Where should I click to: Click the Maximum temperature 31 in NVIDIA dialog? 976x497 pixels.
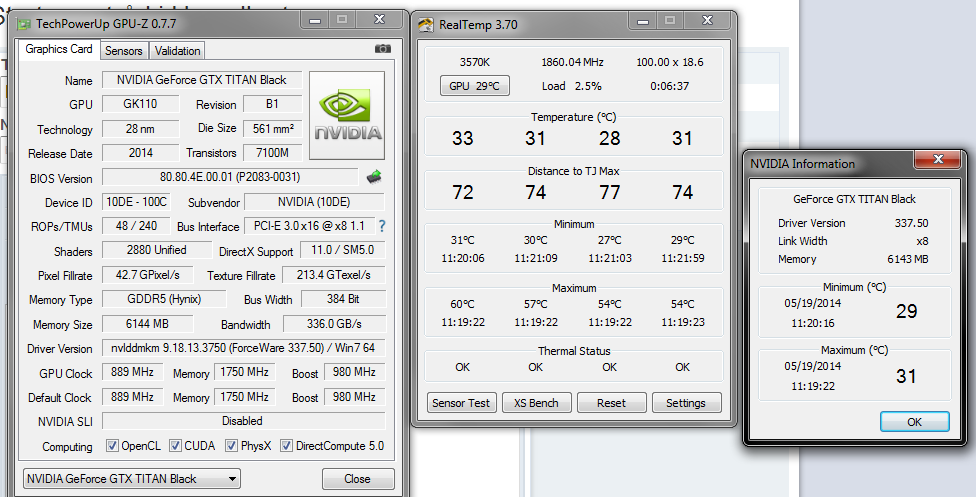(906, 376)
